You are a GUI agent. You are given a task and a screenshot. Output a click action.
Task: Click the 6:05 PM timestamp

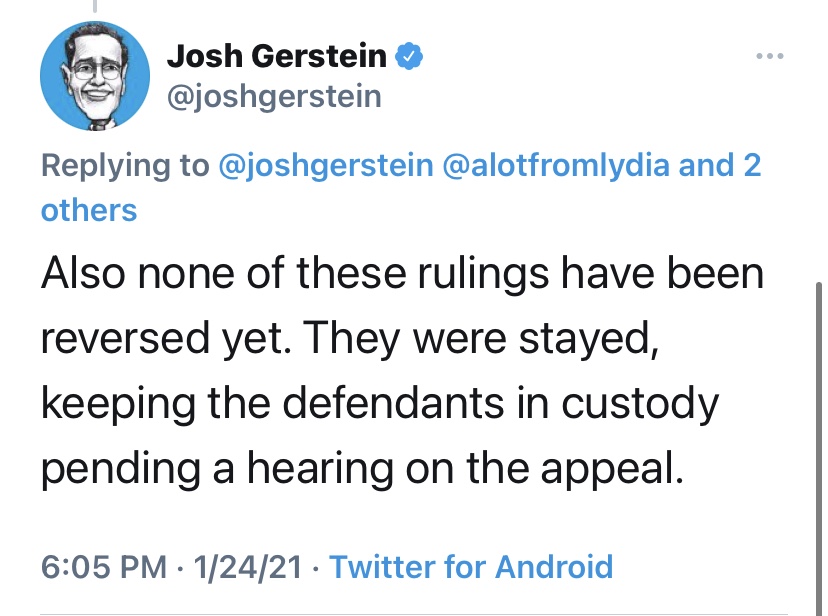pyautogui.click(x=104, y=567)
